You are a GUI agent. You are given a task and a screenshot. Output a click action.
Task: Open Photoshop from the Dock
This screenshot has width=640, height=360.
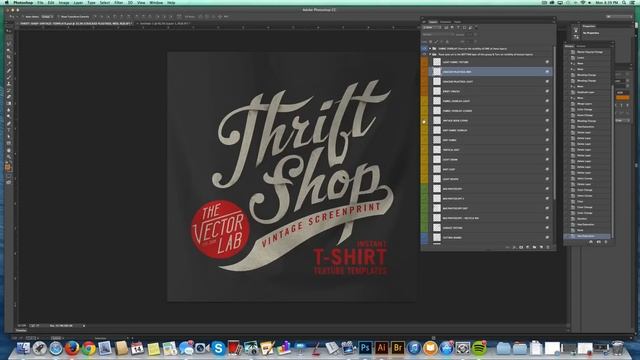pyautogui.click(x=365, y=348)
